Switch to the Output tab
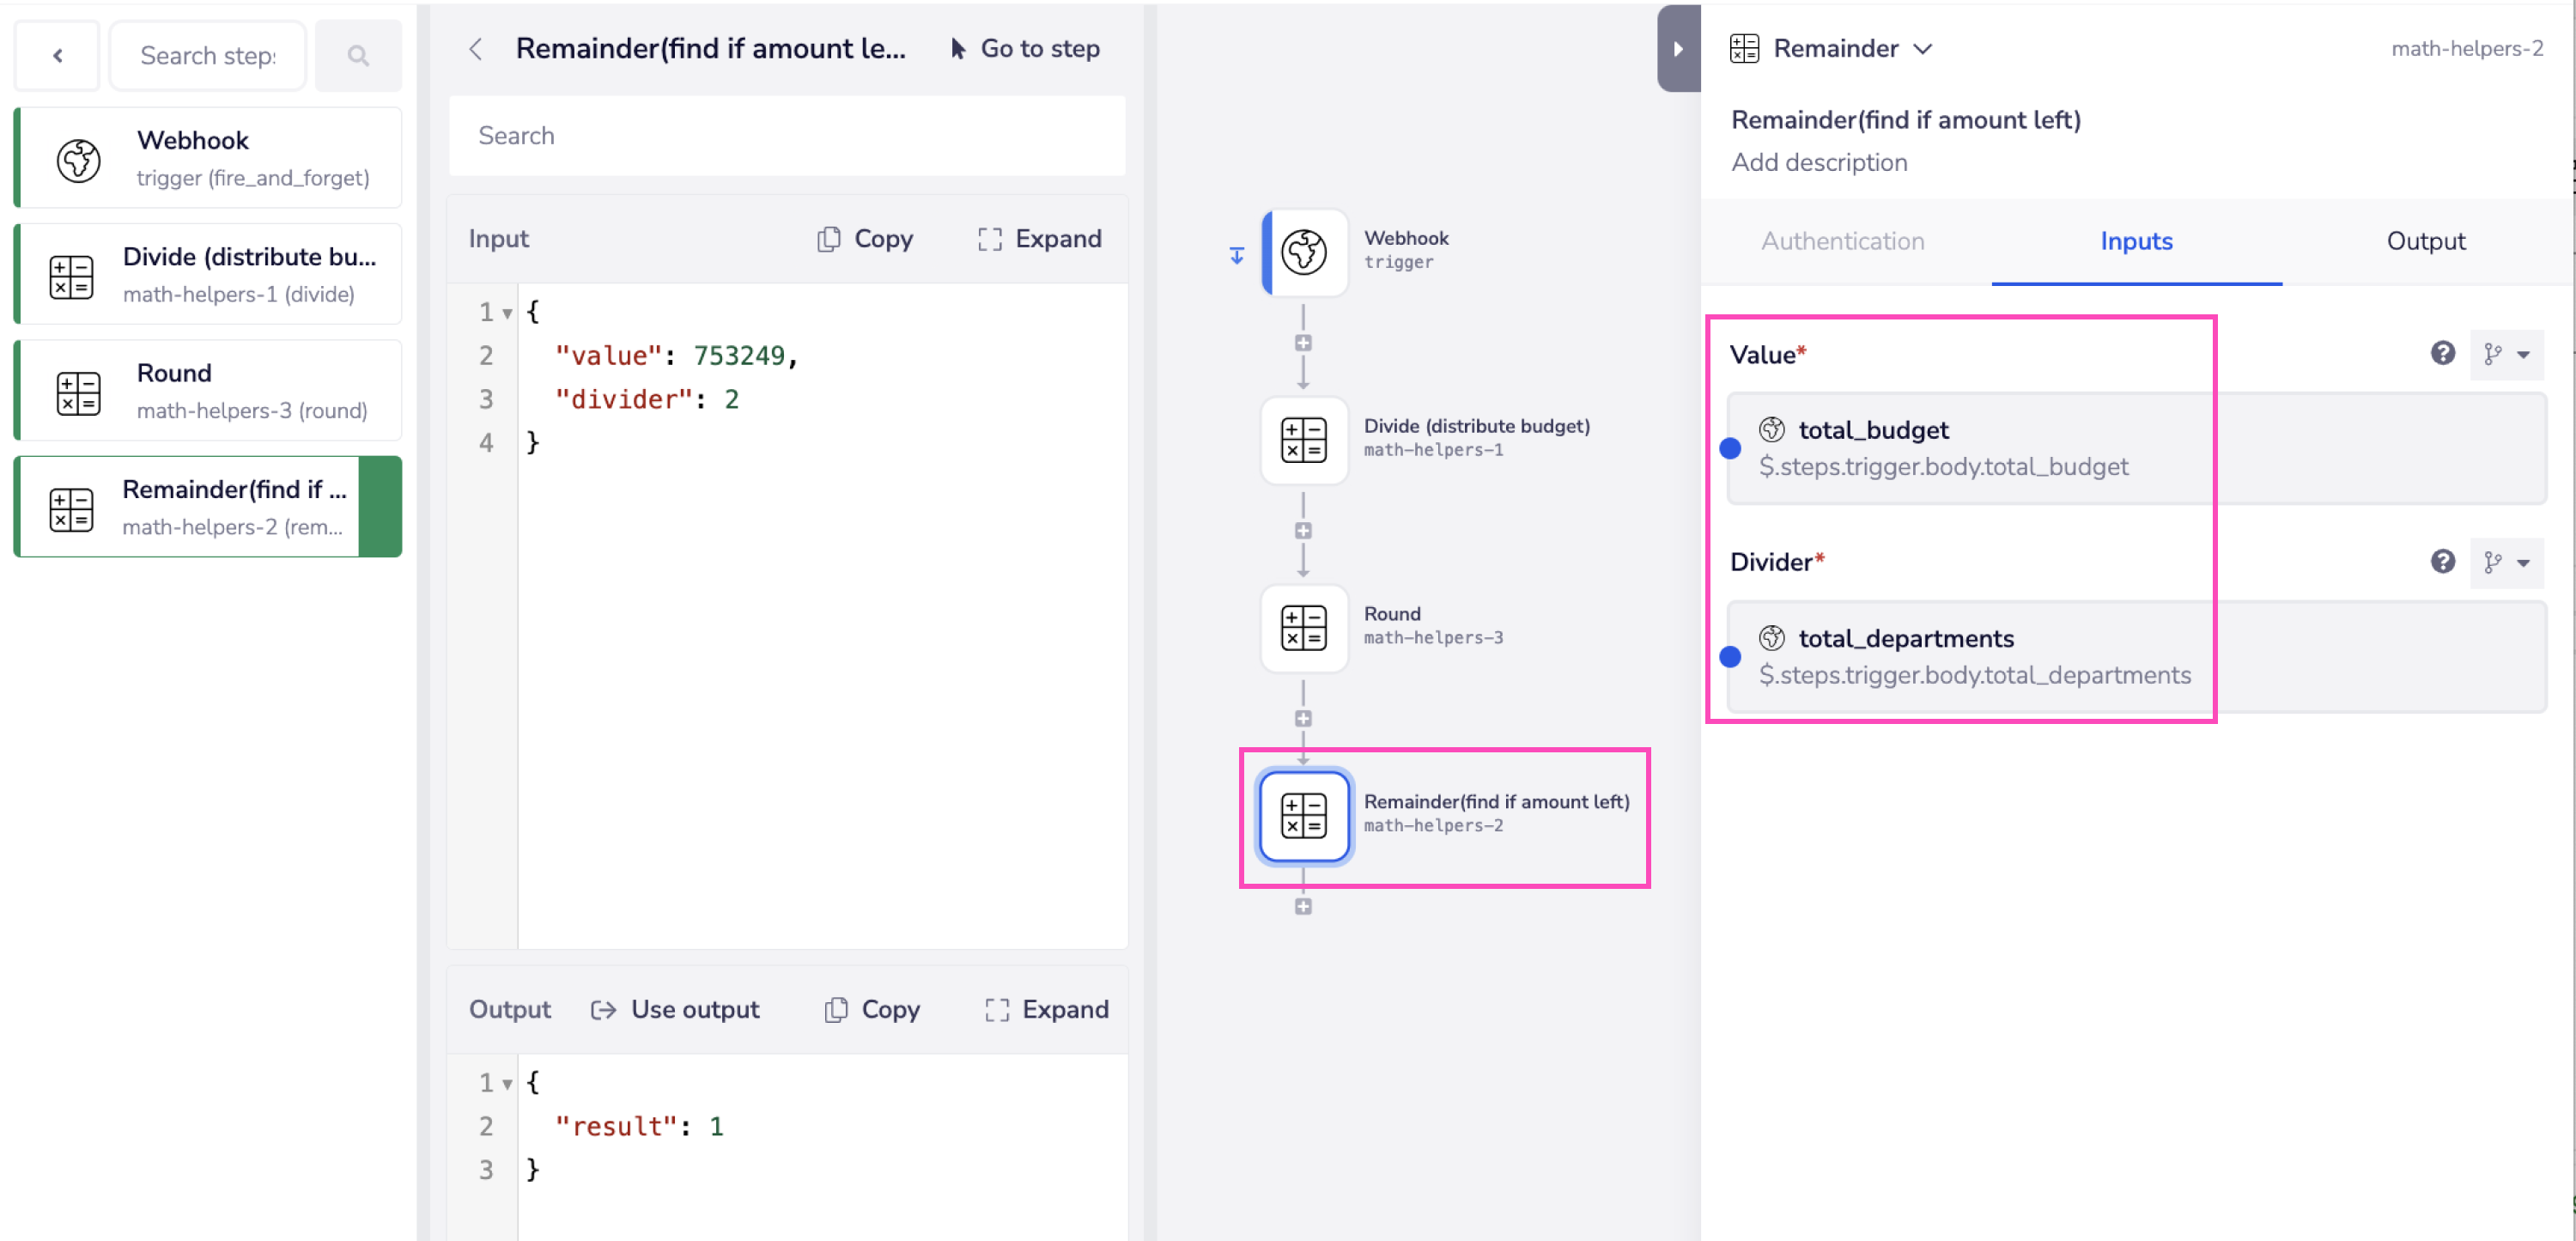Viewport: 2576px width, 1241px height. click(x=2425, y=241)
